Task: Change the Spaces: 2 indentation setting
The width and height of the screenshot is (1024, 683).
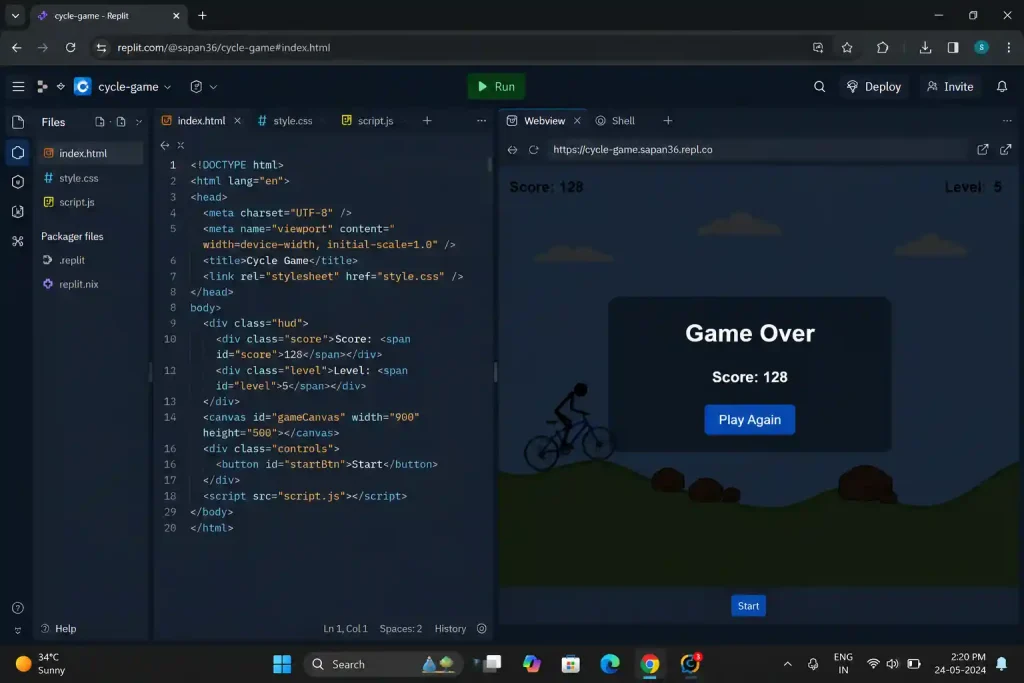Action: [400, 629]
